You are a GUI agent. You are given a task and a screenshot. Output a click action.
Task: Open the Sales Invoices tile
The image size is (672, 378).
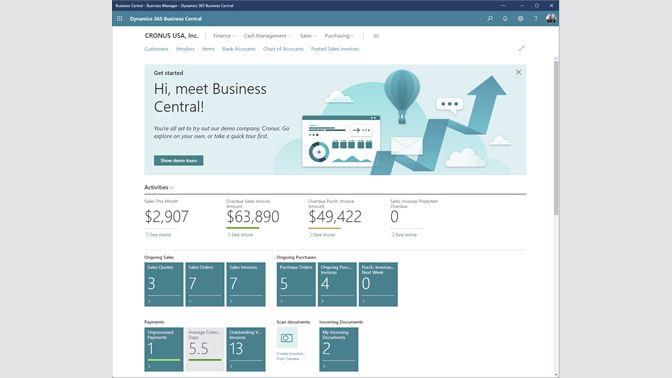pyautogui.click(x=246, y=285)
